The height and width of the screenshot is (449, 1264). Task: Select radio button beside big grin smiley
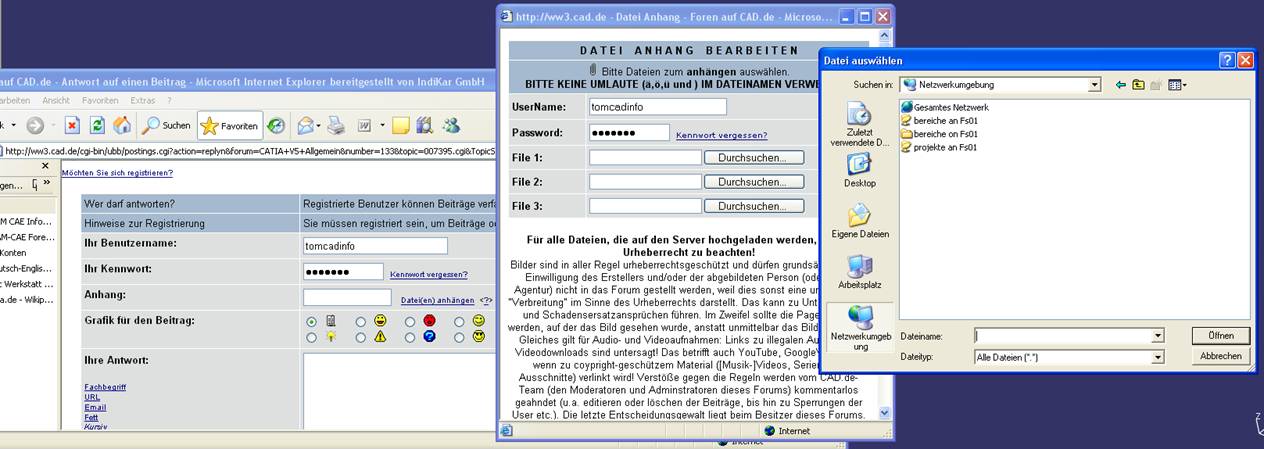click(361, 322)
